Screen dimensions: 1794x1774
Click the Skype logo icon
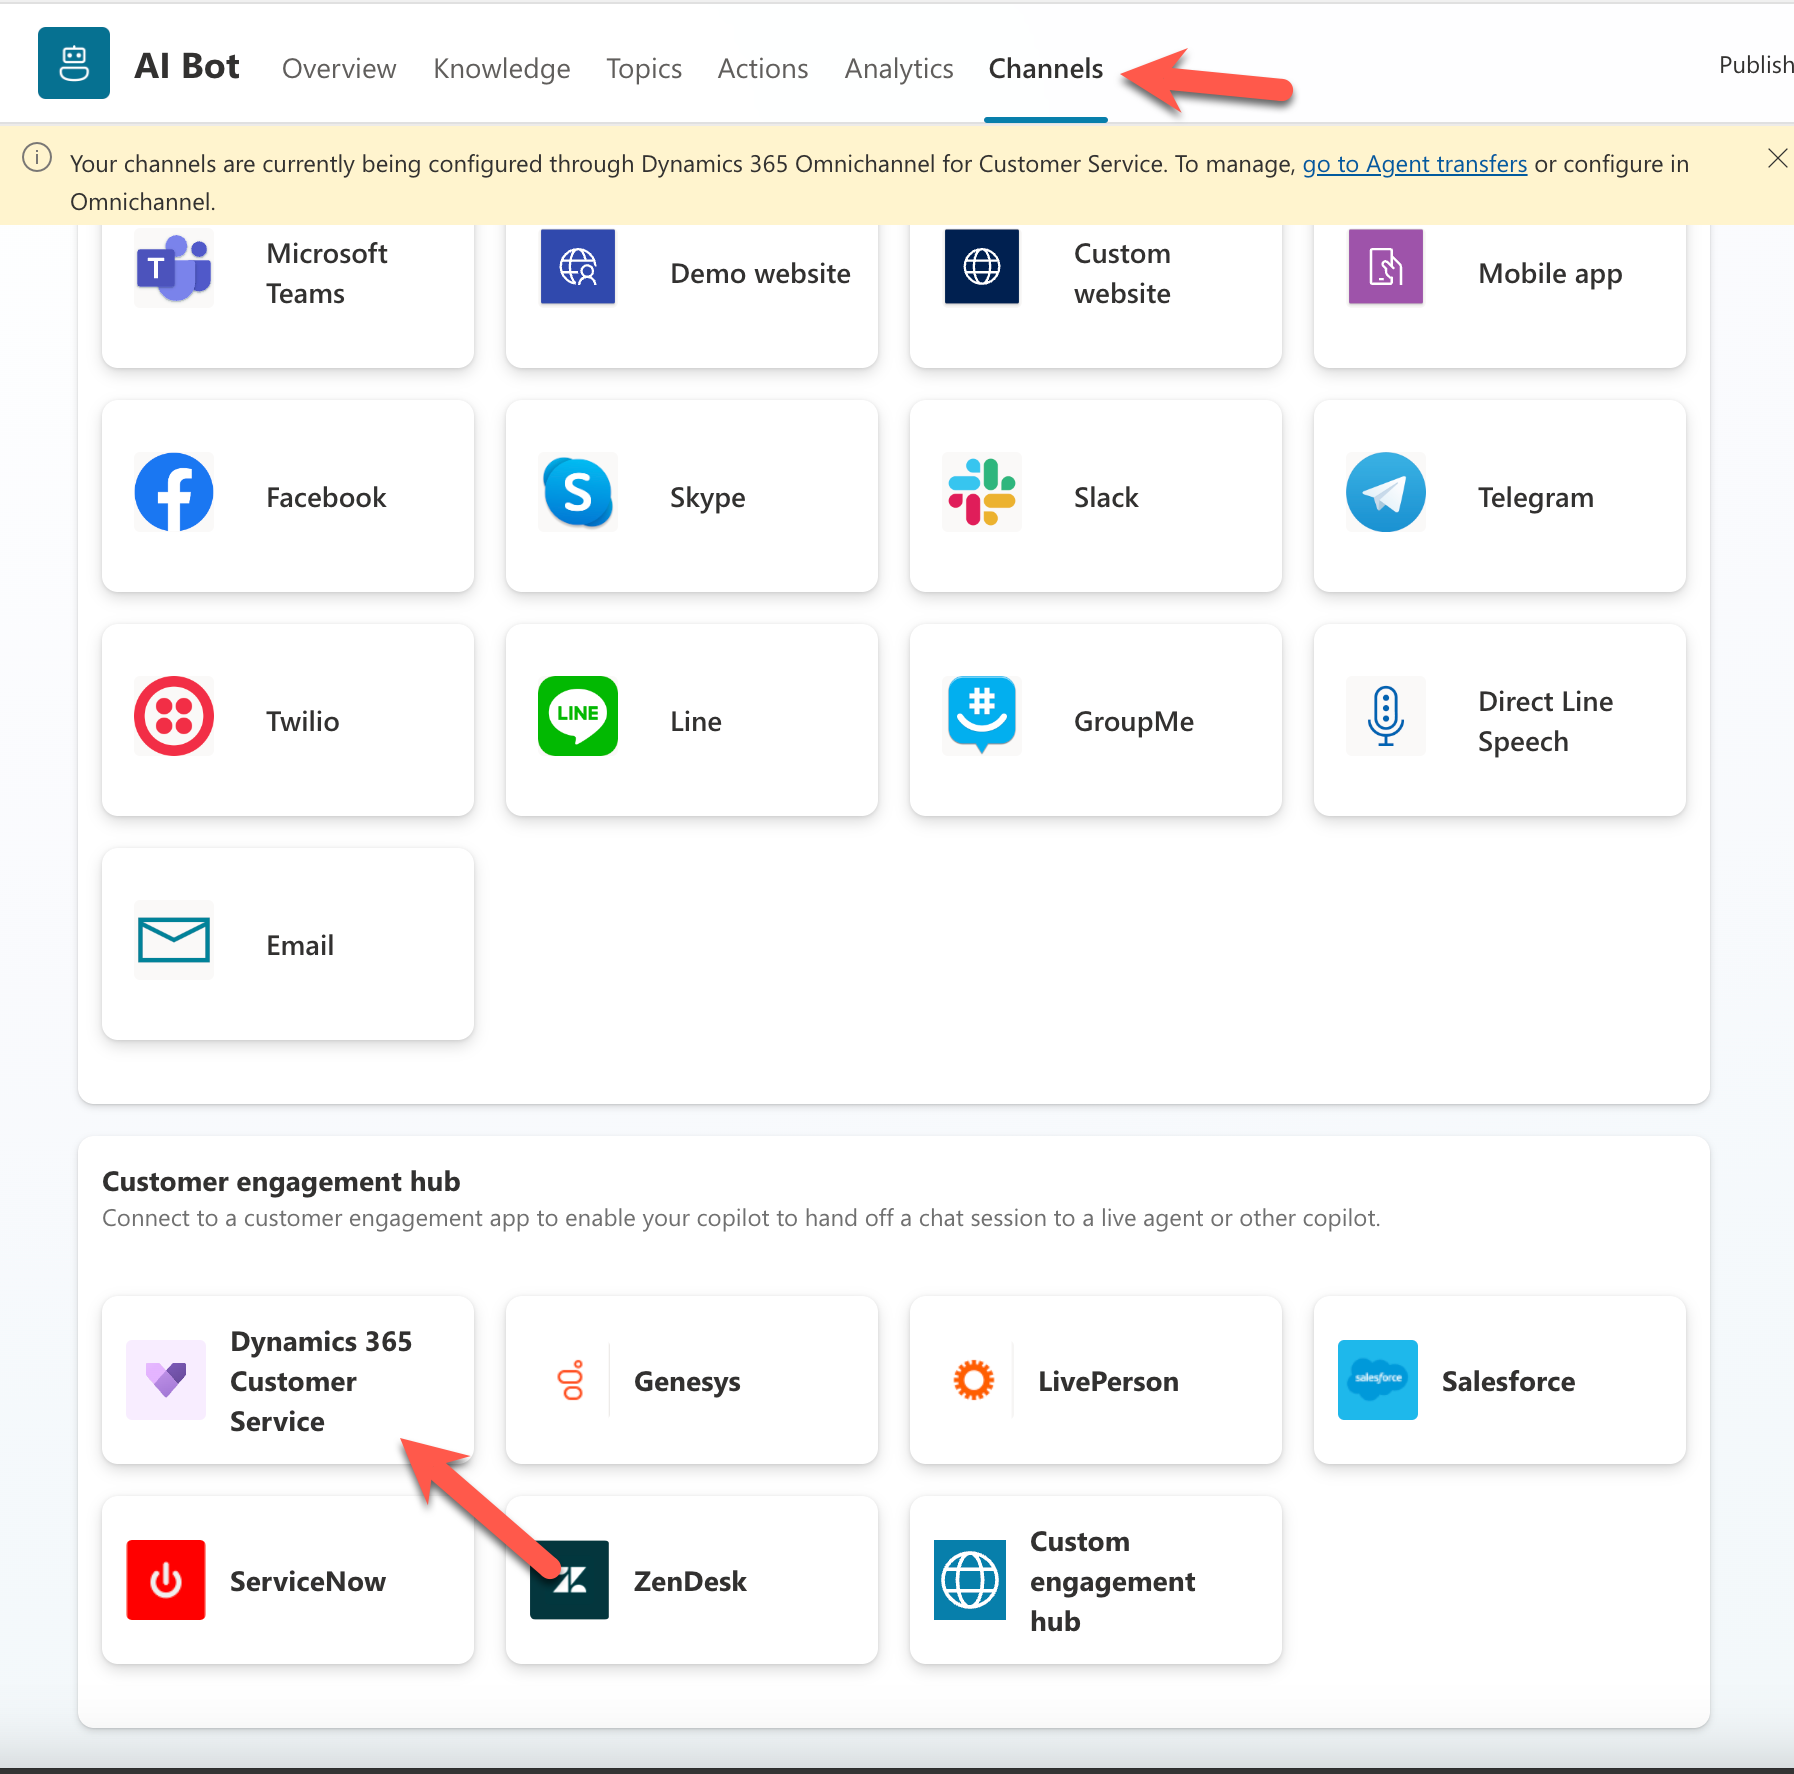coord(578,492)
